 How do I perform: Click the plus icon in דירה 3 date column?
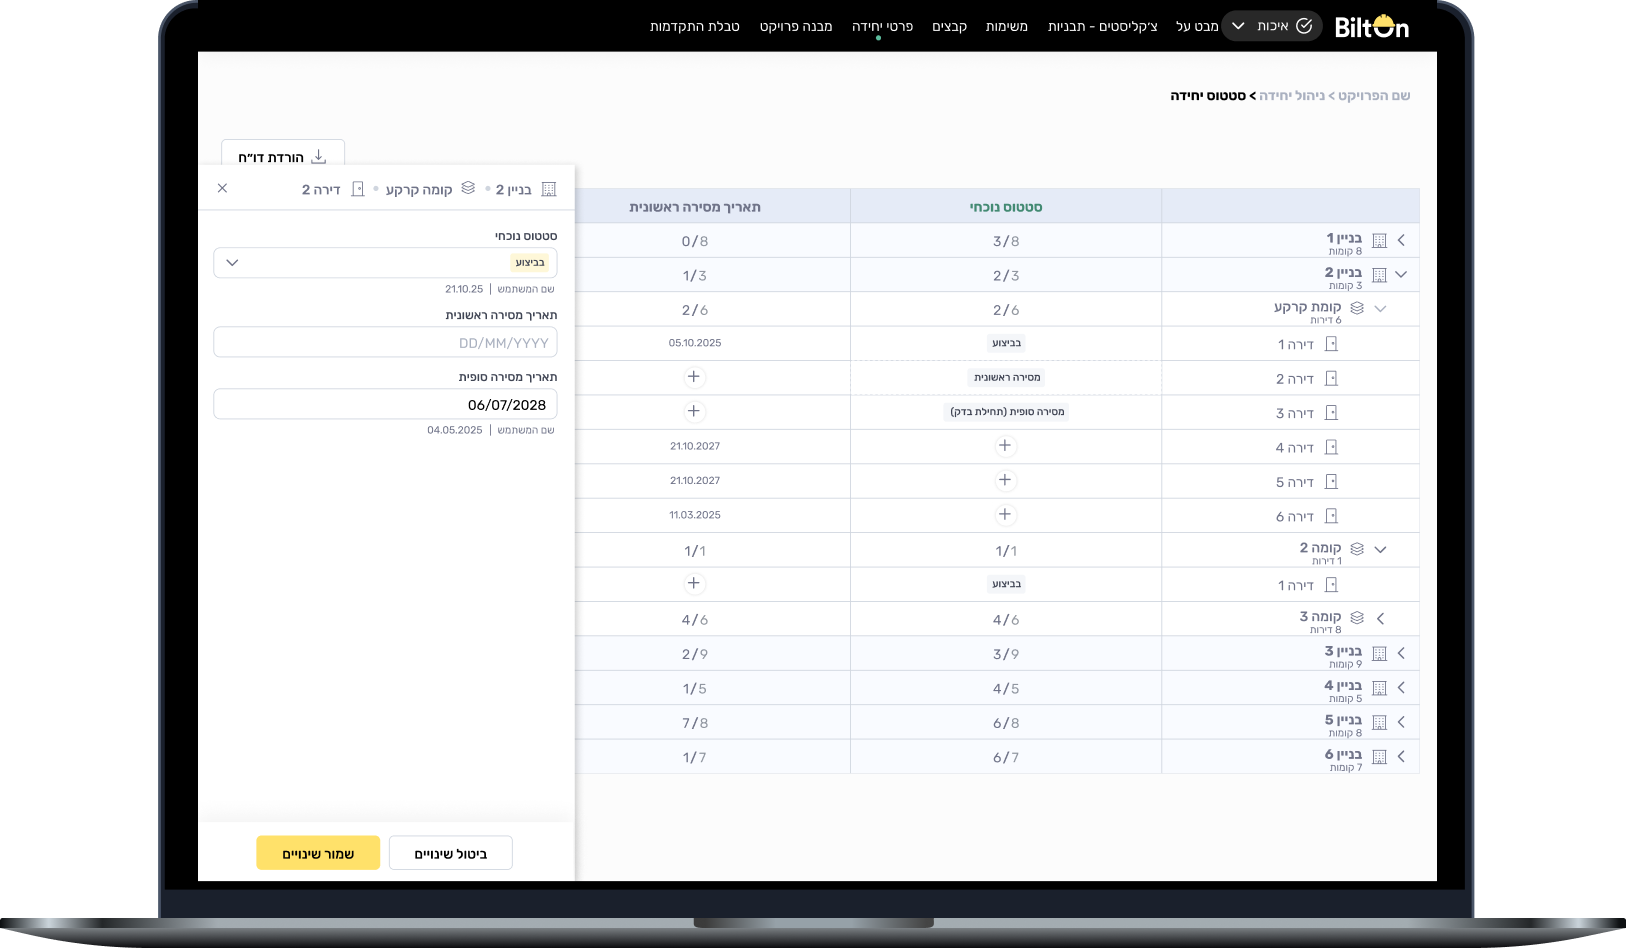pos(693,412)
